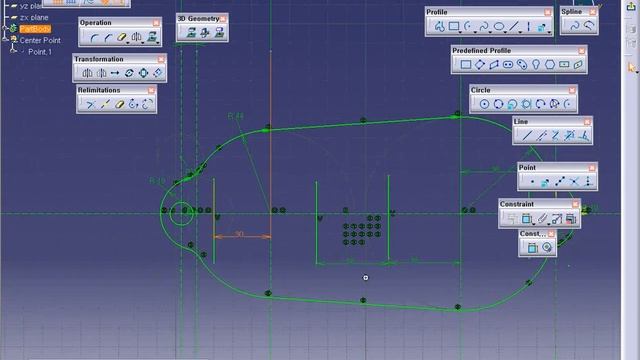Click fifth icon in Circle toolbar
Image resolution: width=640 pixels, height=360 pixels.
[540, 104]
